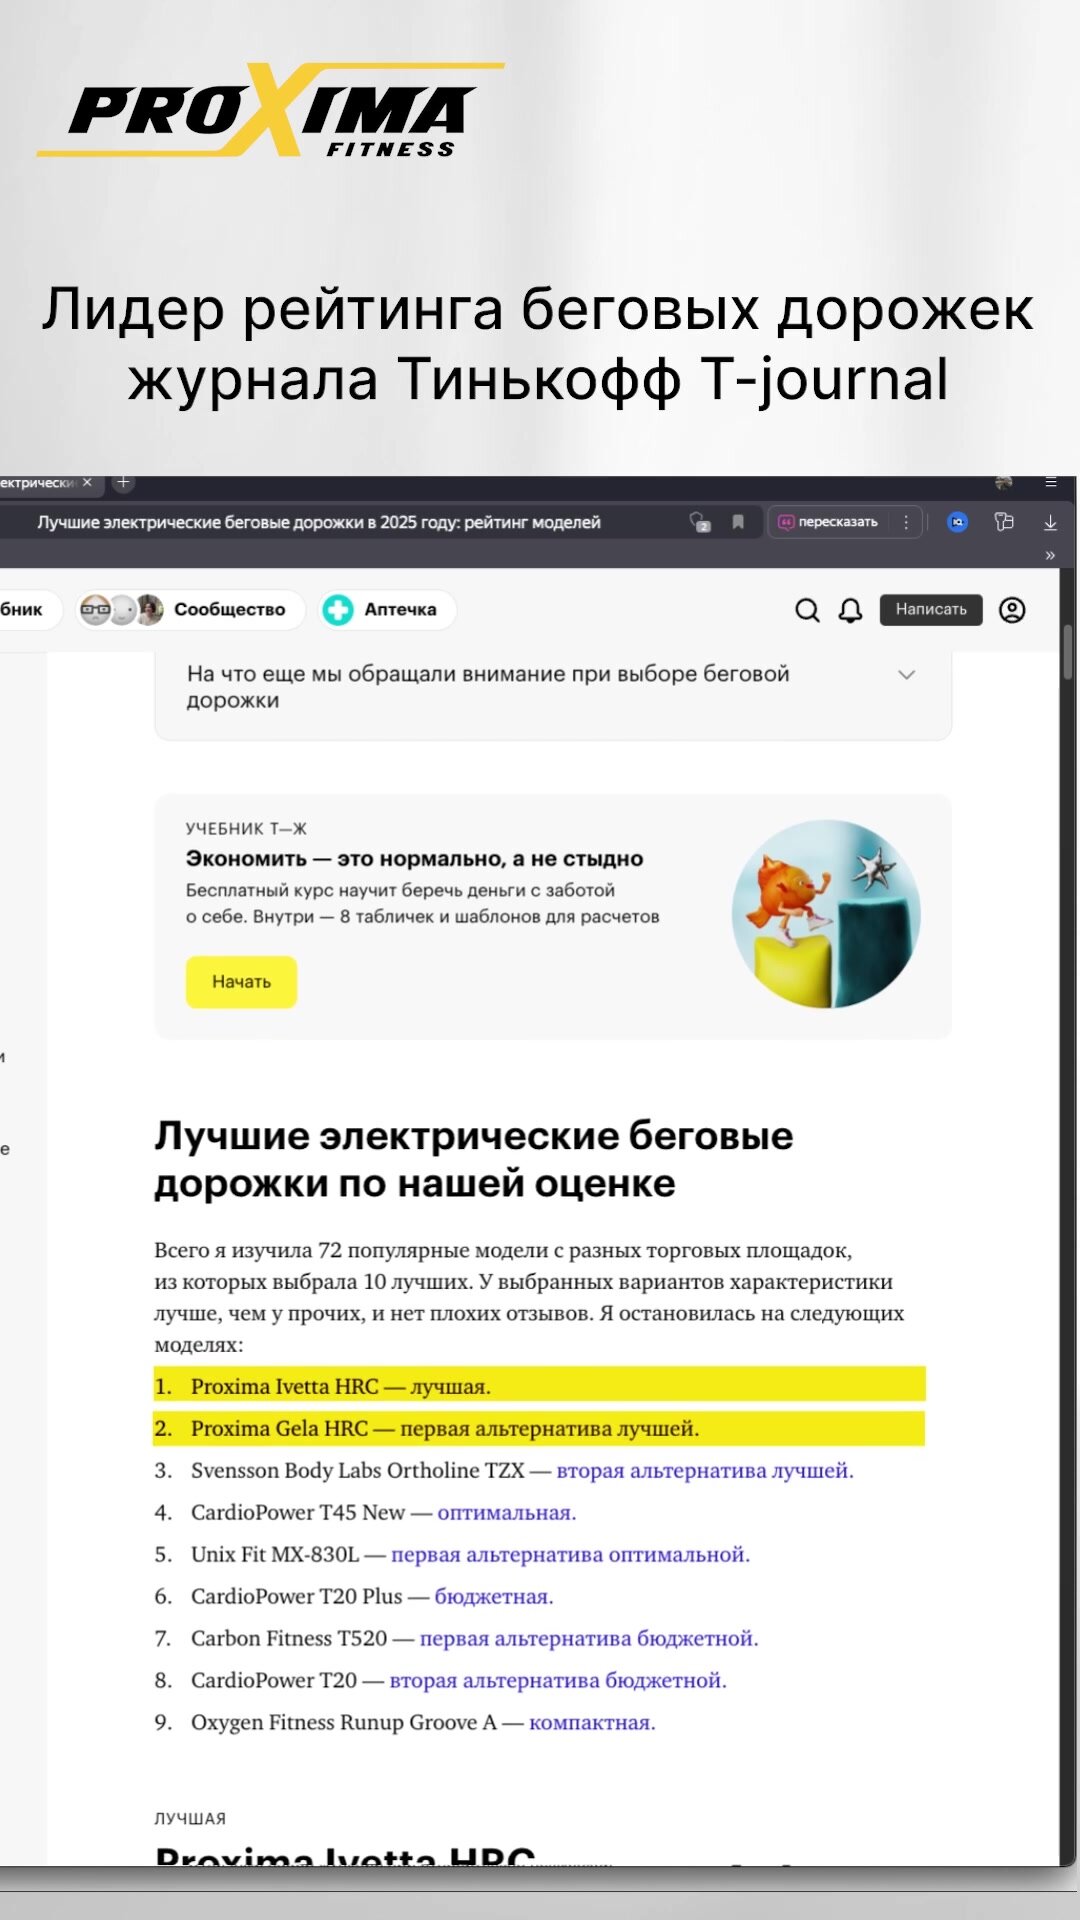This screenshot has height=1920, width=1080.
Task: Click 'Carbon Fitness T520' text
Action: [x=289, y=1638]
